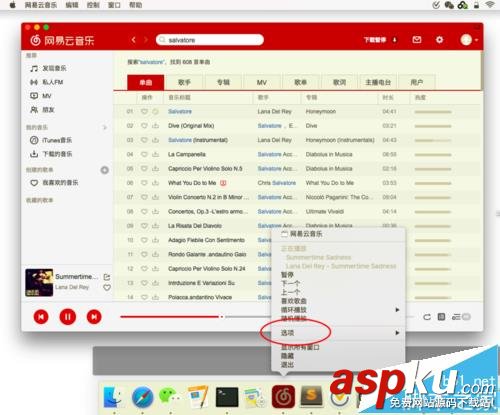The width and height of the screenshot is (500, 415).
Task: Open the mail messages icon
Action: (417, 40)
